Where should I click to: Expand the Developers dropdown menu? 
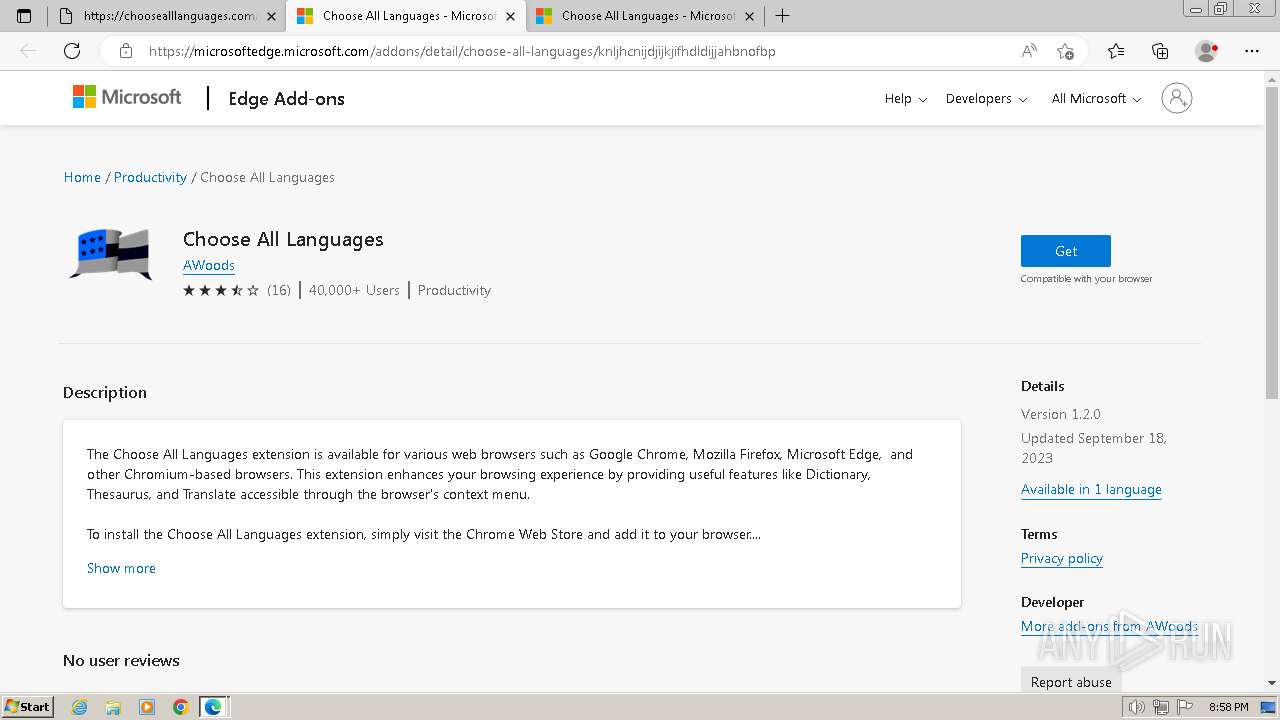click(986, 98)
